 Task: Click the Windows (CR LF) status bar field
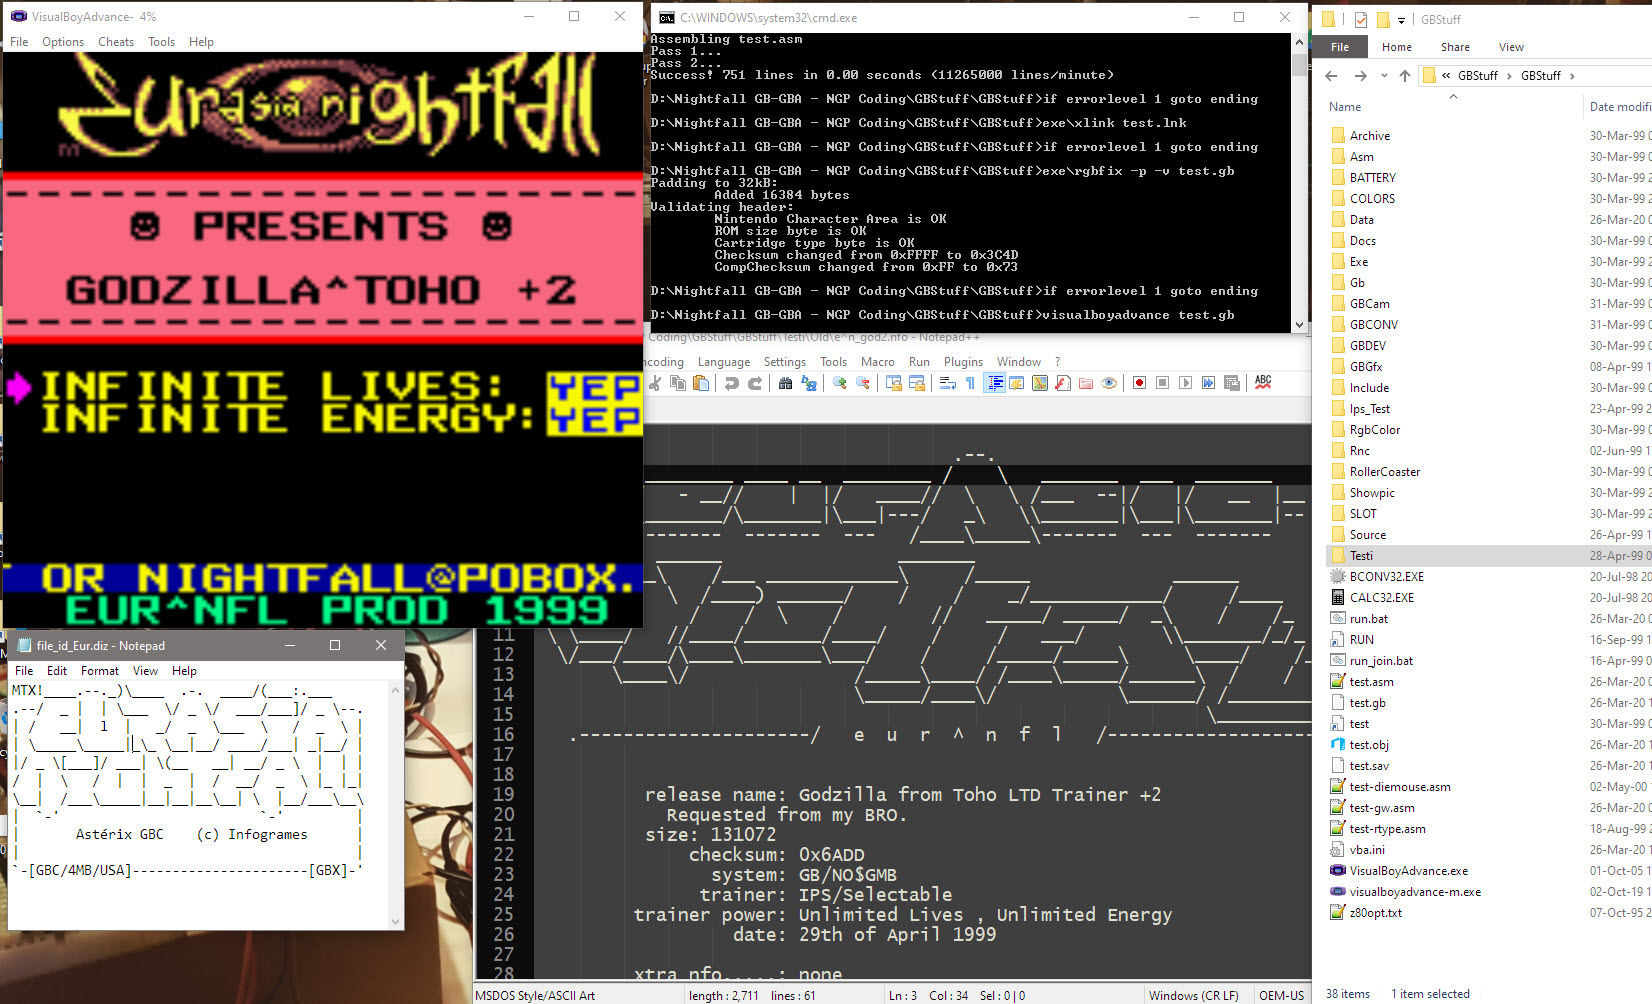[1193, 996]
